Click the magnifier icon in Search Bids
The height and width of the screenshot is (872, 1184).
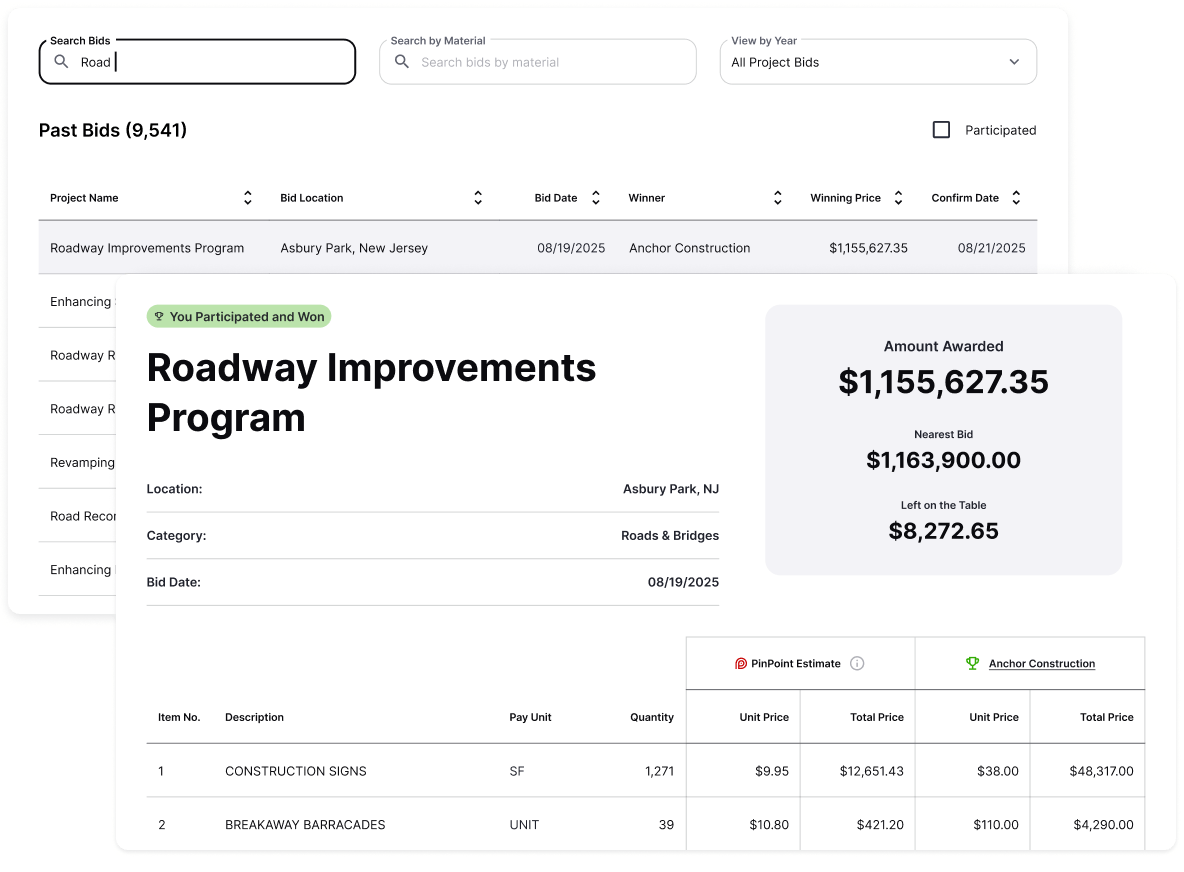(61, 62)
